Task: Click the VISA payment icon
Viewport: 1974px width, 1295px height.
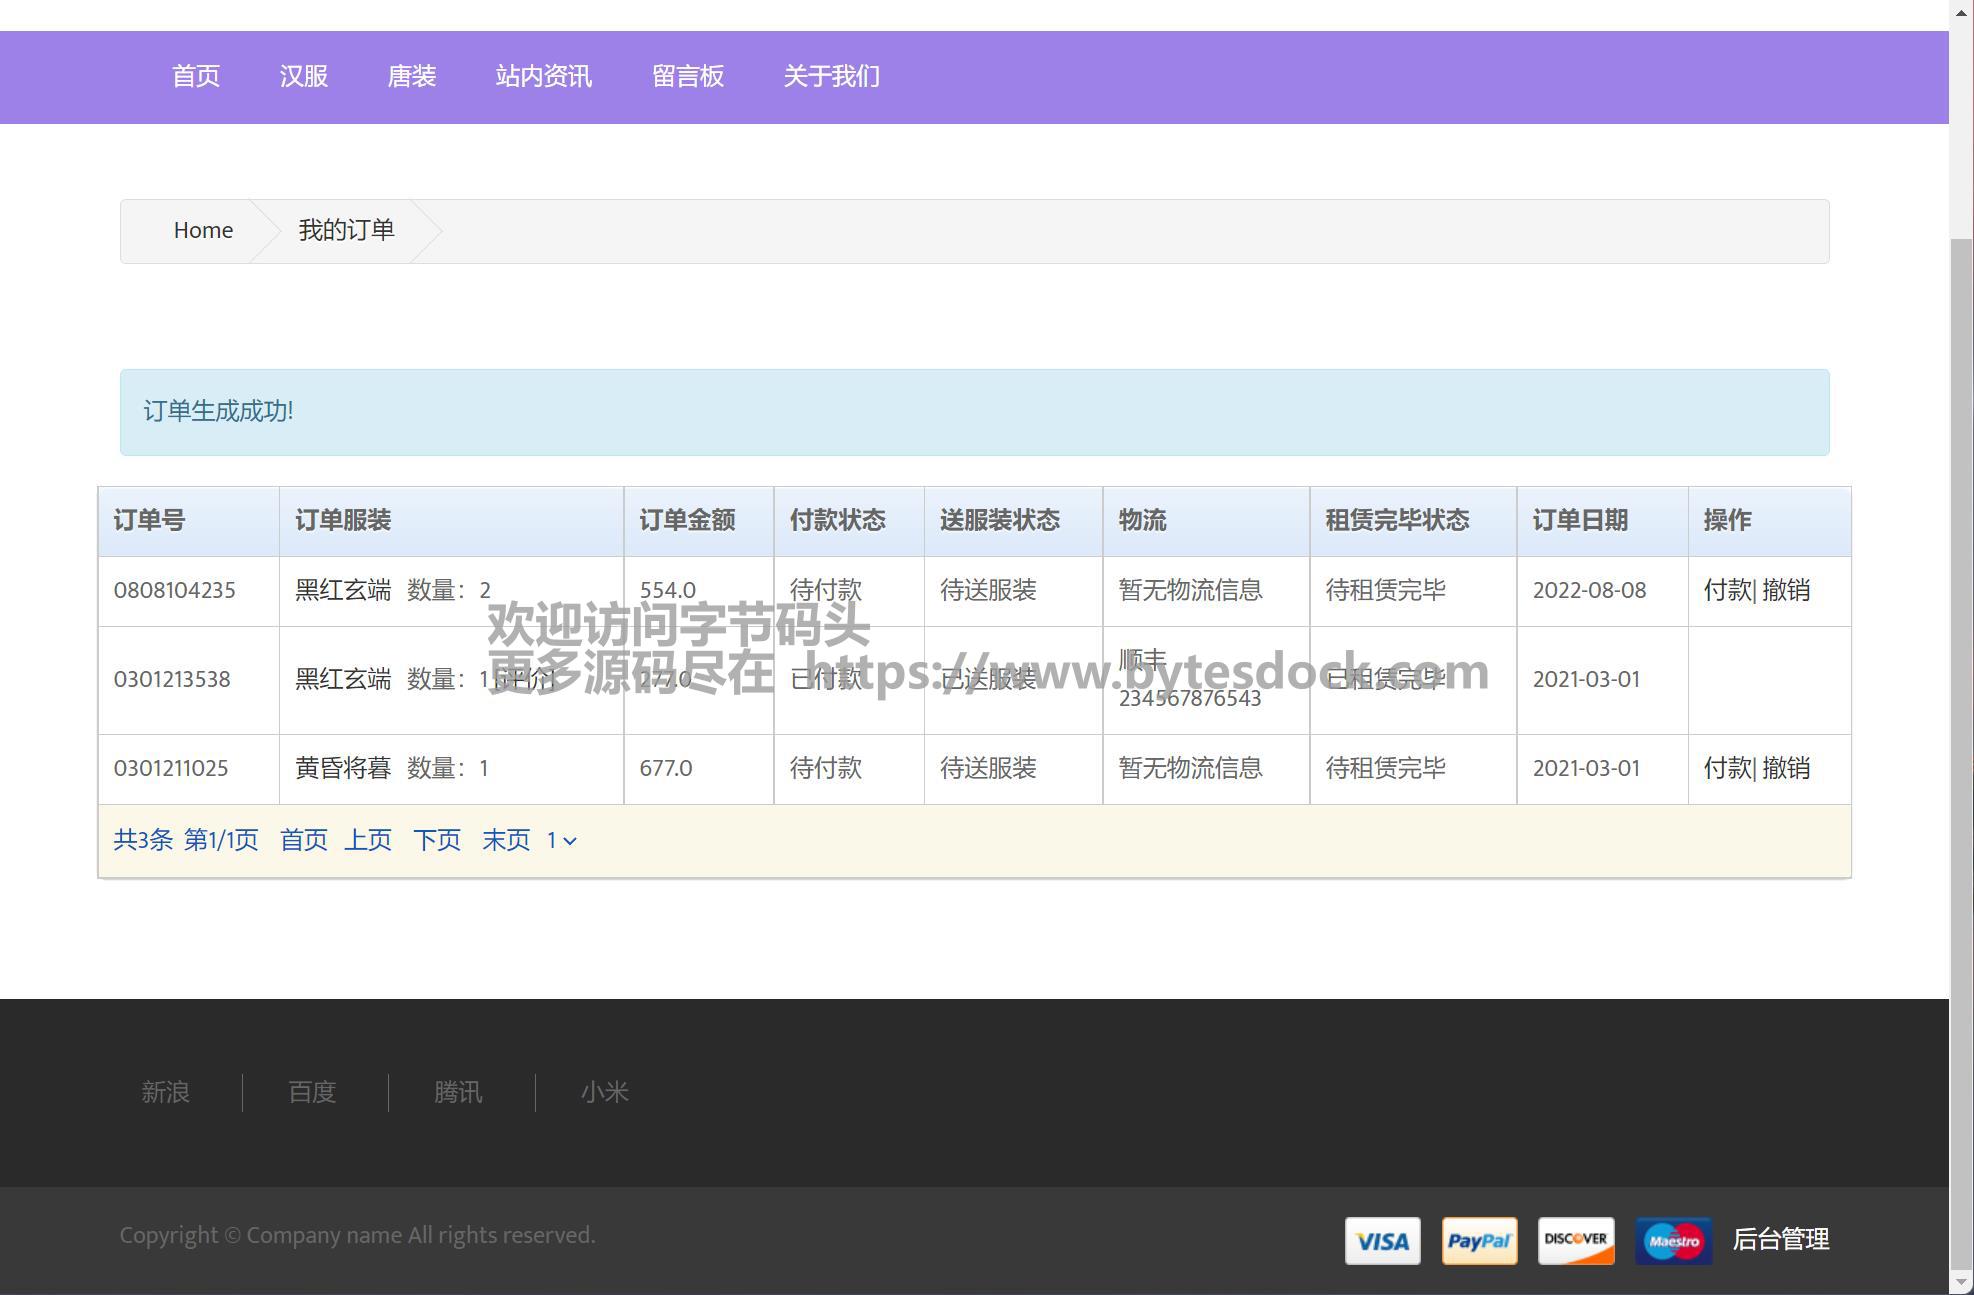Action: pos(1382,1241)
